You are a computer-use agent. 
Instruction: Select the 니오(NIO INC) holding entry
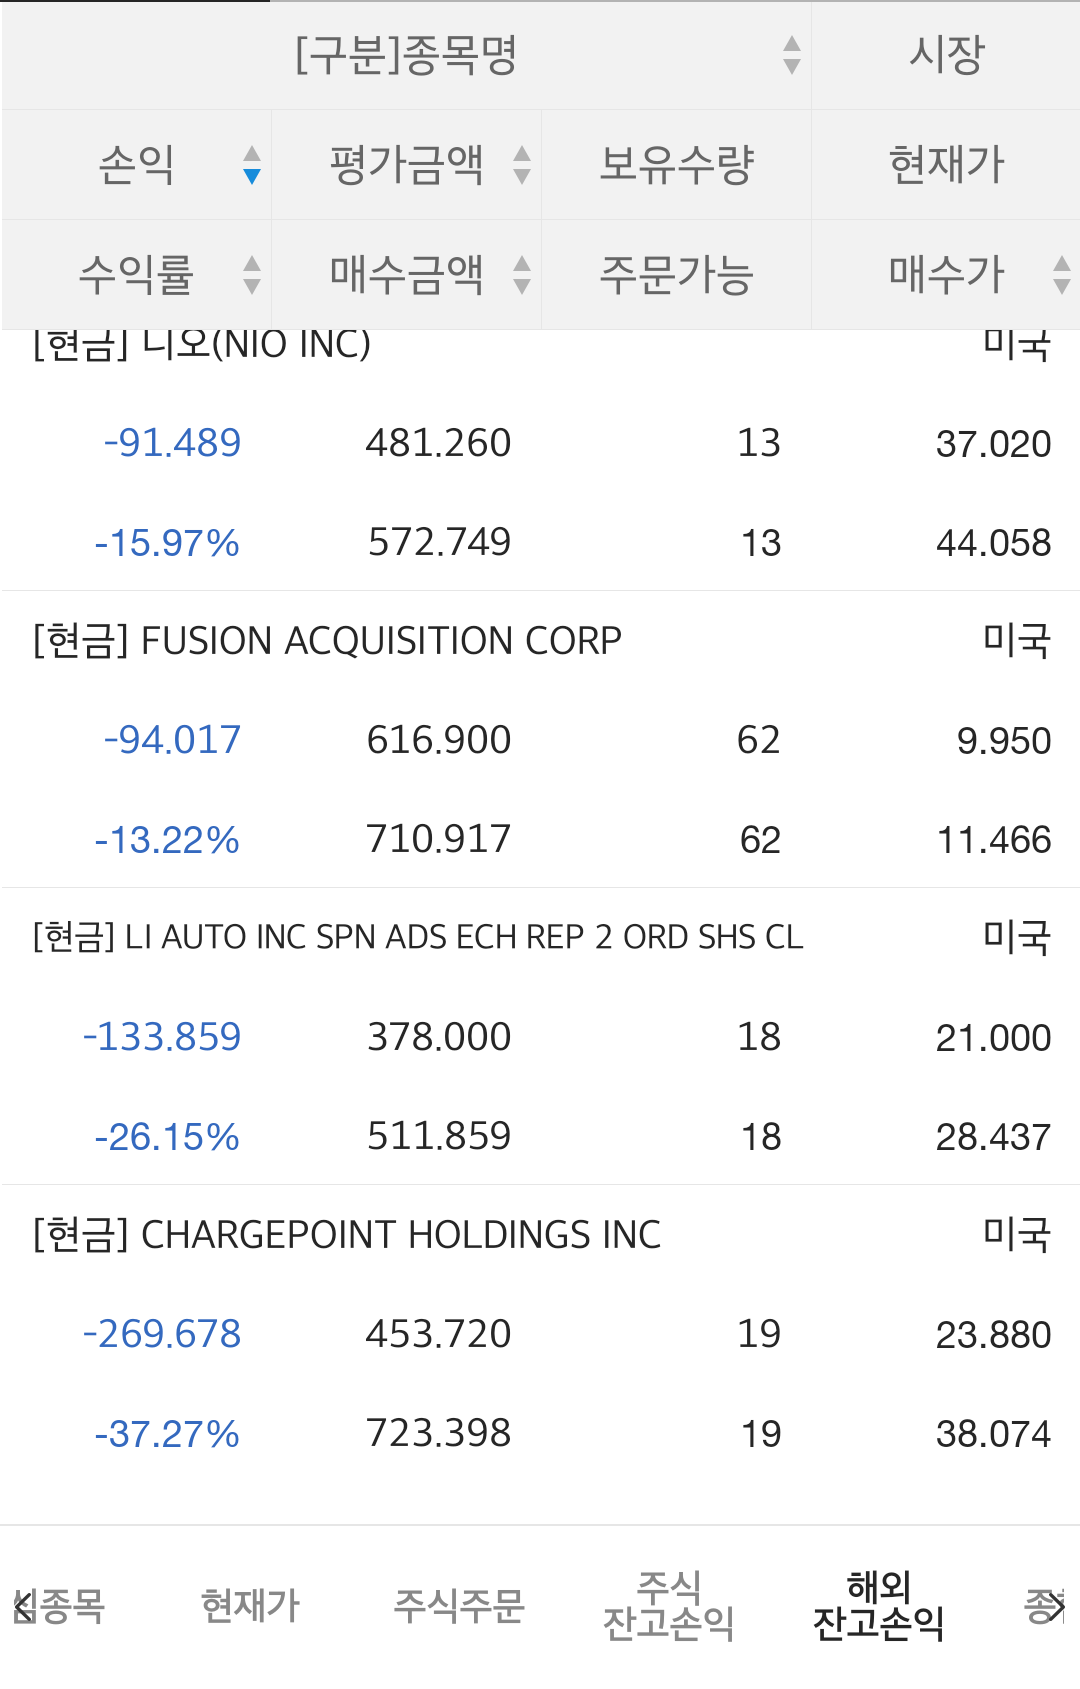coord(250,347)
